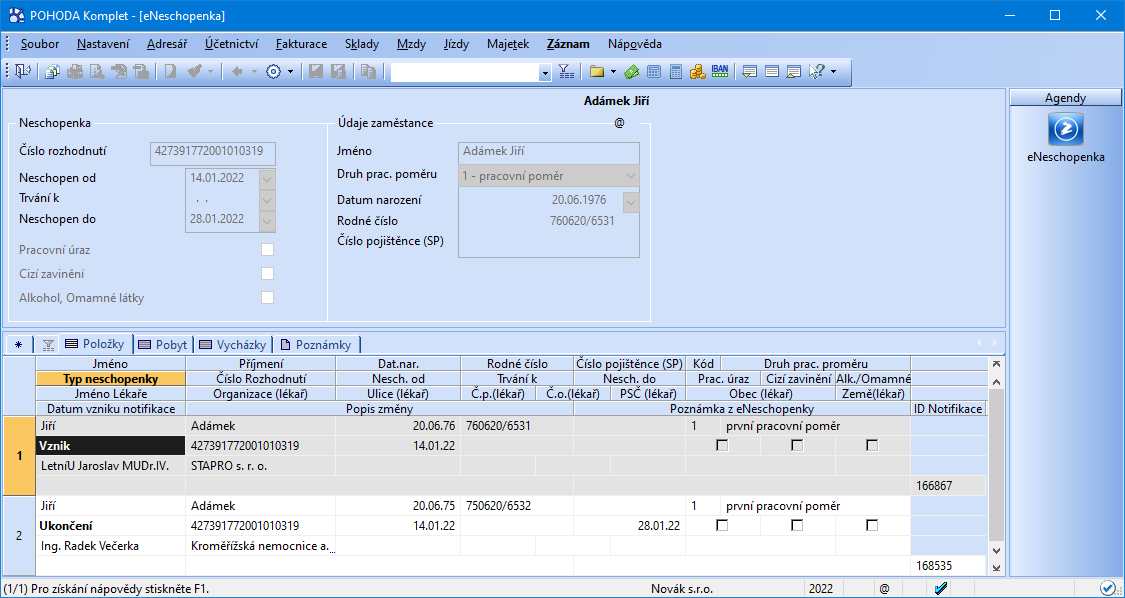Toggle the Alkohol, Omamné látky checkbox
Viewport: 1125px width, 598px height.
point(268,297)
